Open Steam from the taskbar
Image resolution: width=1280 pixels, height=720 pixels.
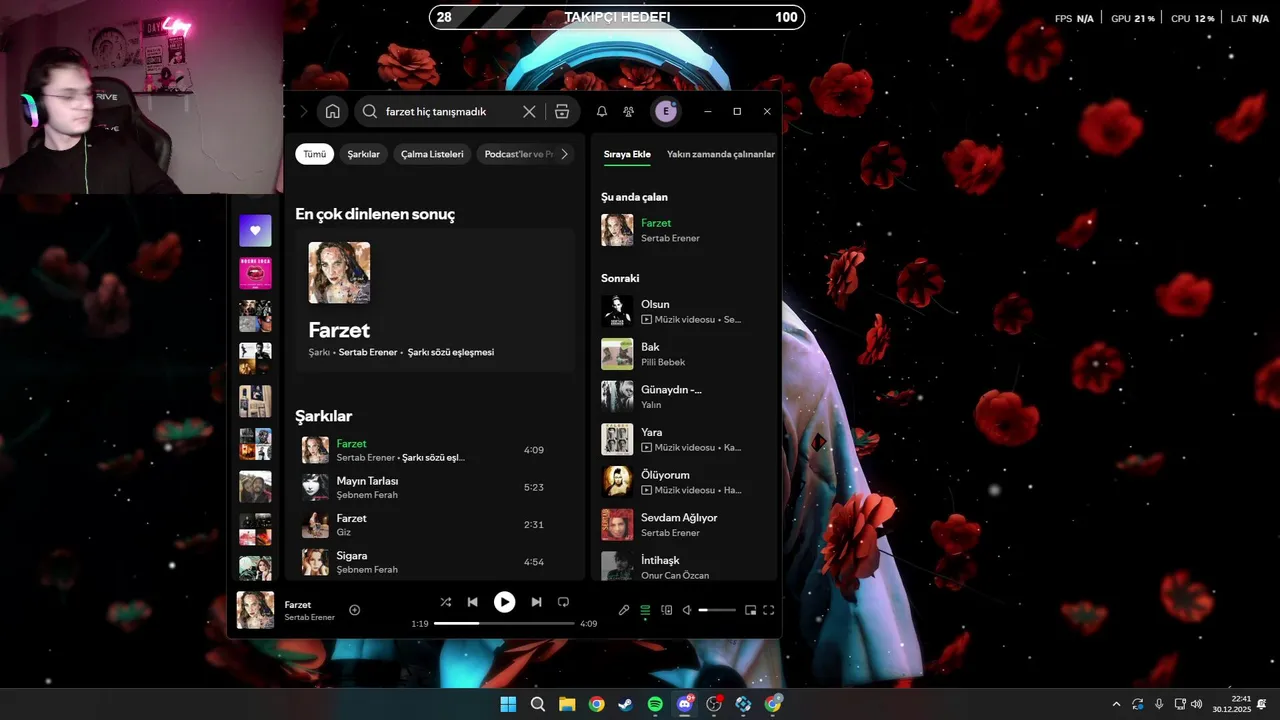click(x=625, y=704)
